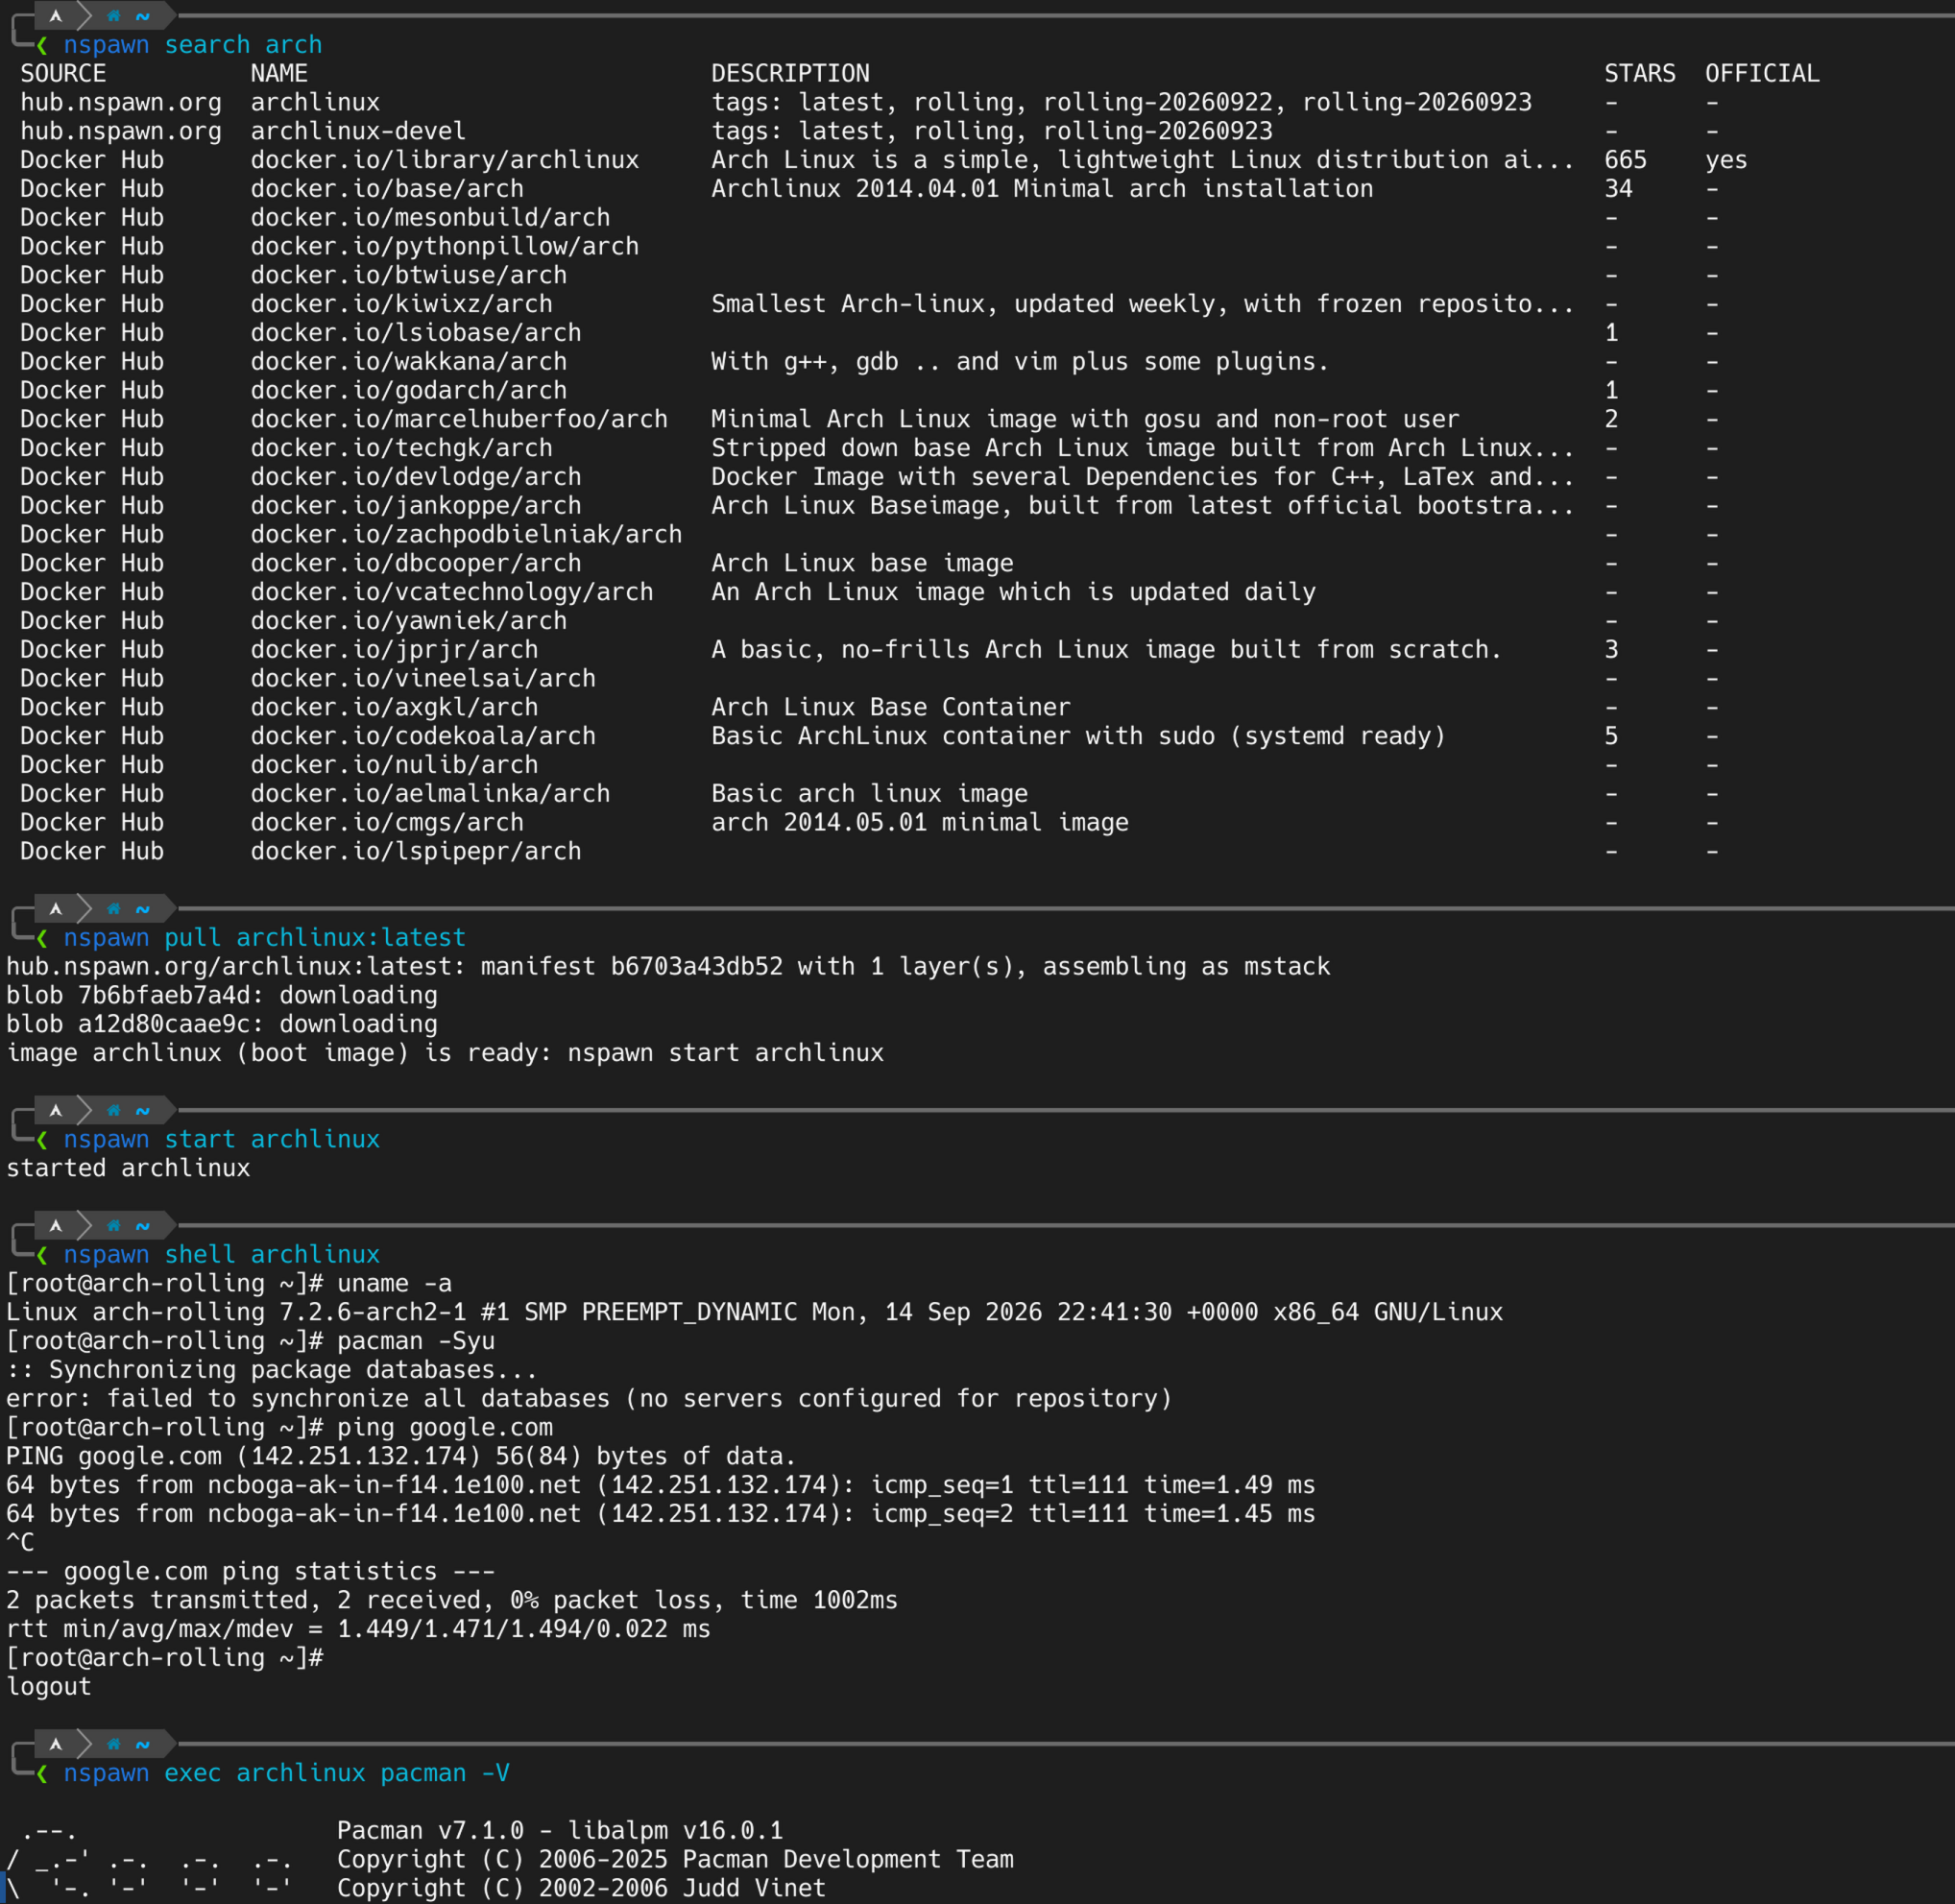
Task: Click 'arch 2014.05.01 minimal image' description
Action: tap(920, 823)
